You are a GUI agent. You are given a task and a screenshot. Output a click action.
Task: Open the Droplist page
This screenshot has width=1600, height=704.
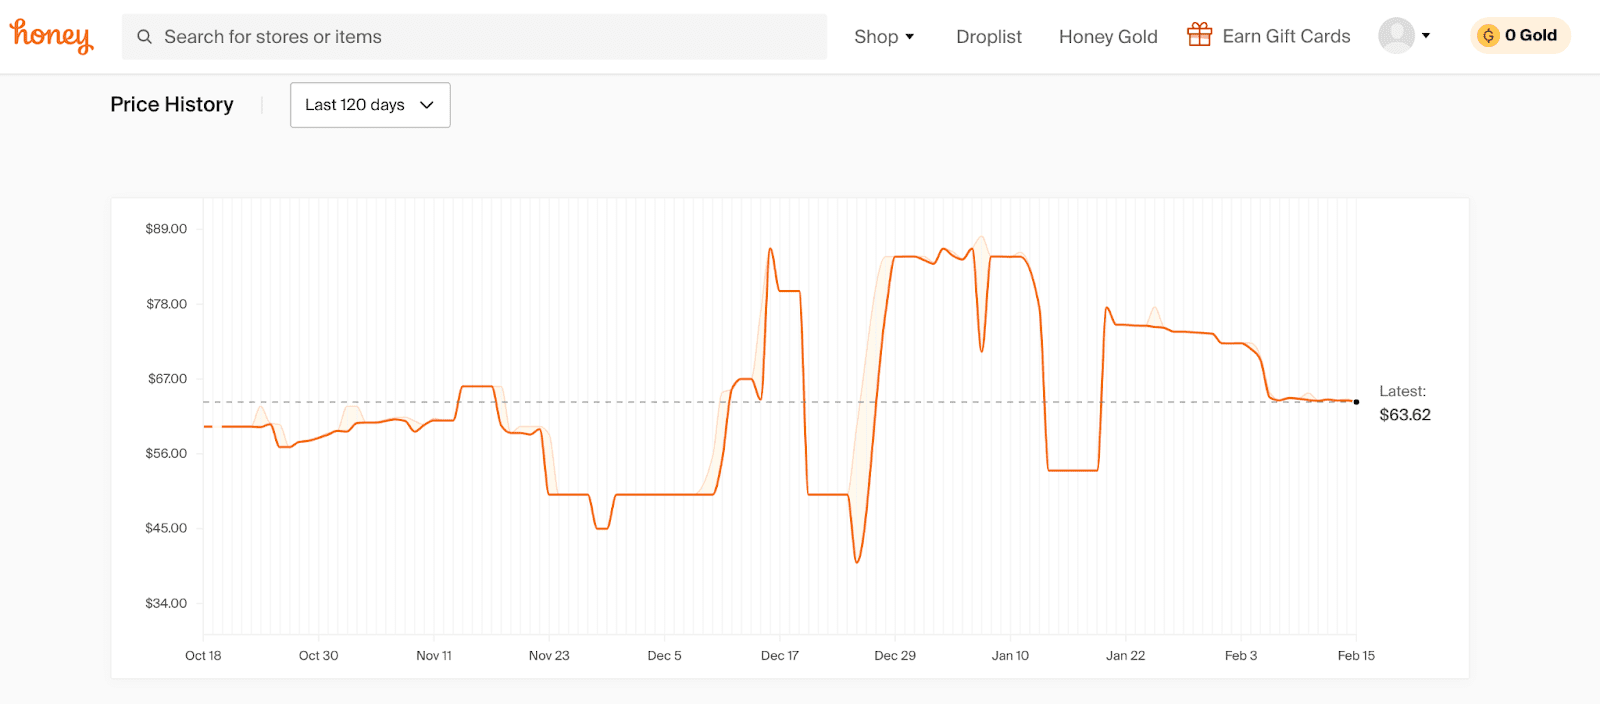[x=989, y=37]
